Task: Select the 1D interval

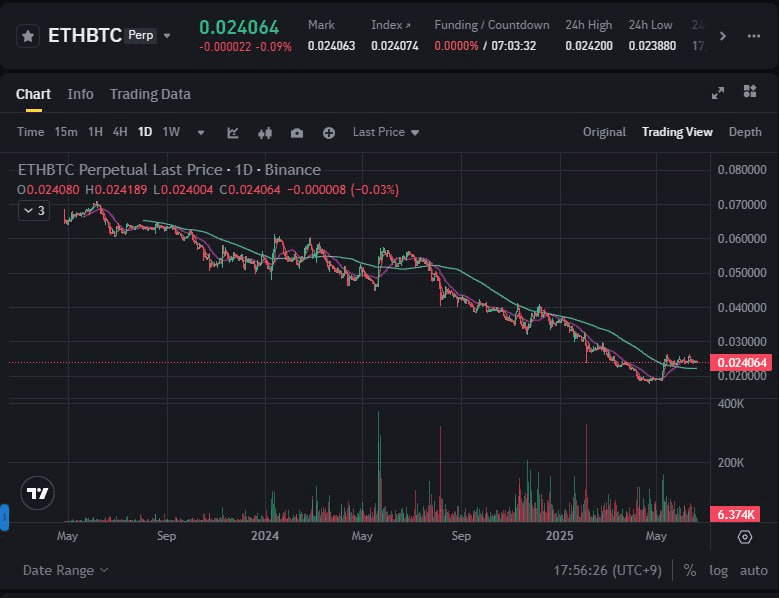Action: tap(145, 132)
